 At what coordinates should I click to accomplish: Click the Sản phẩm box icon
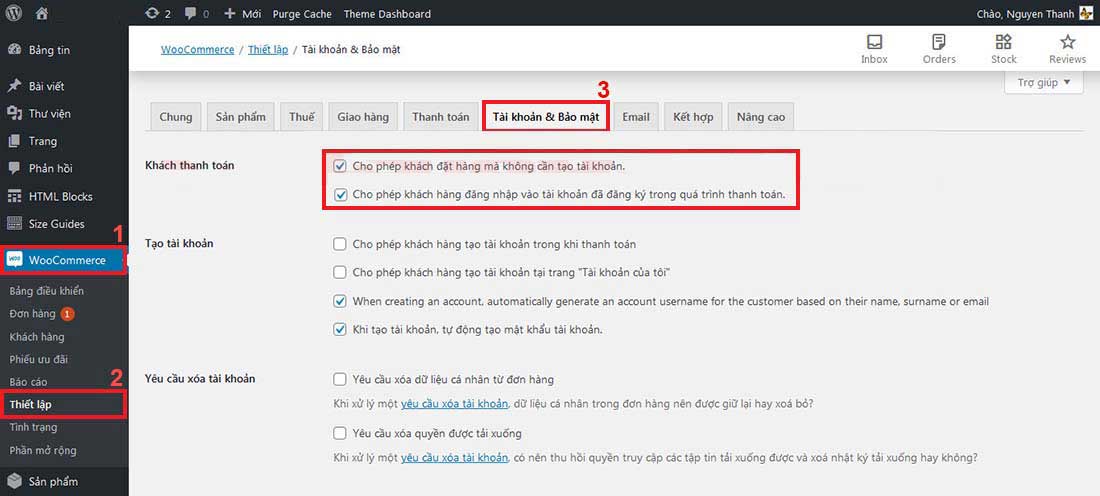pyautogui.click(x=14, y=481)
